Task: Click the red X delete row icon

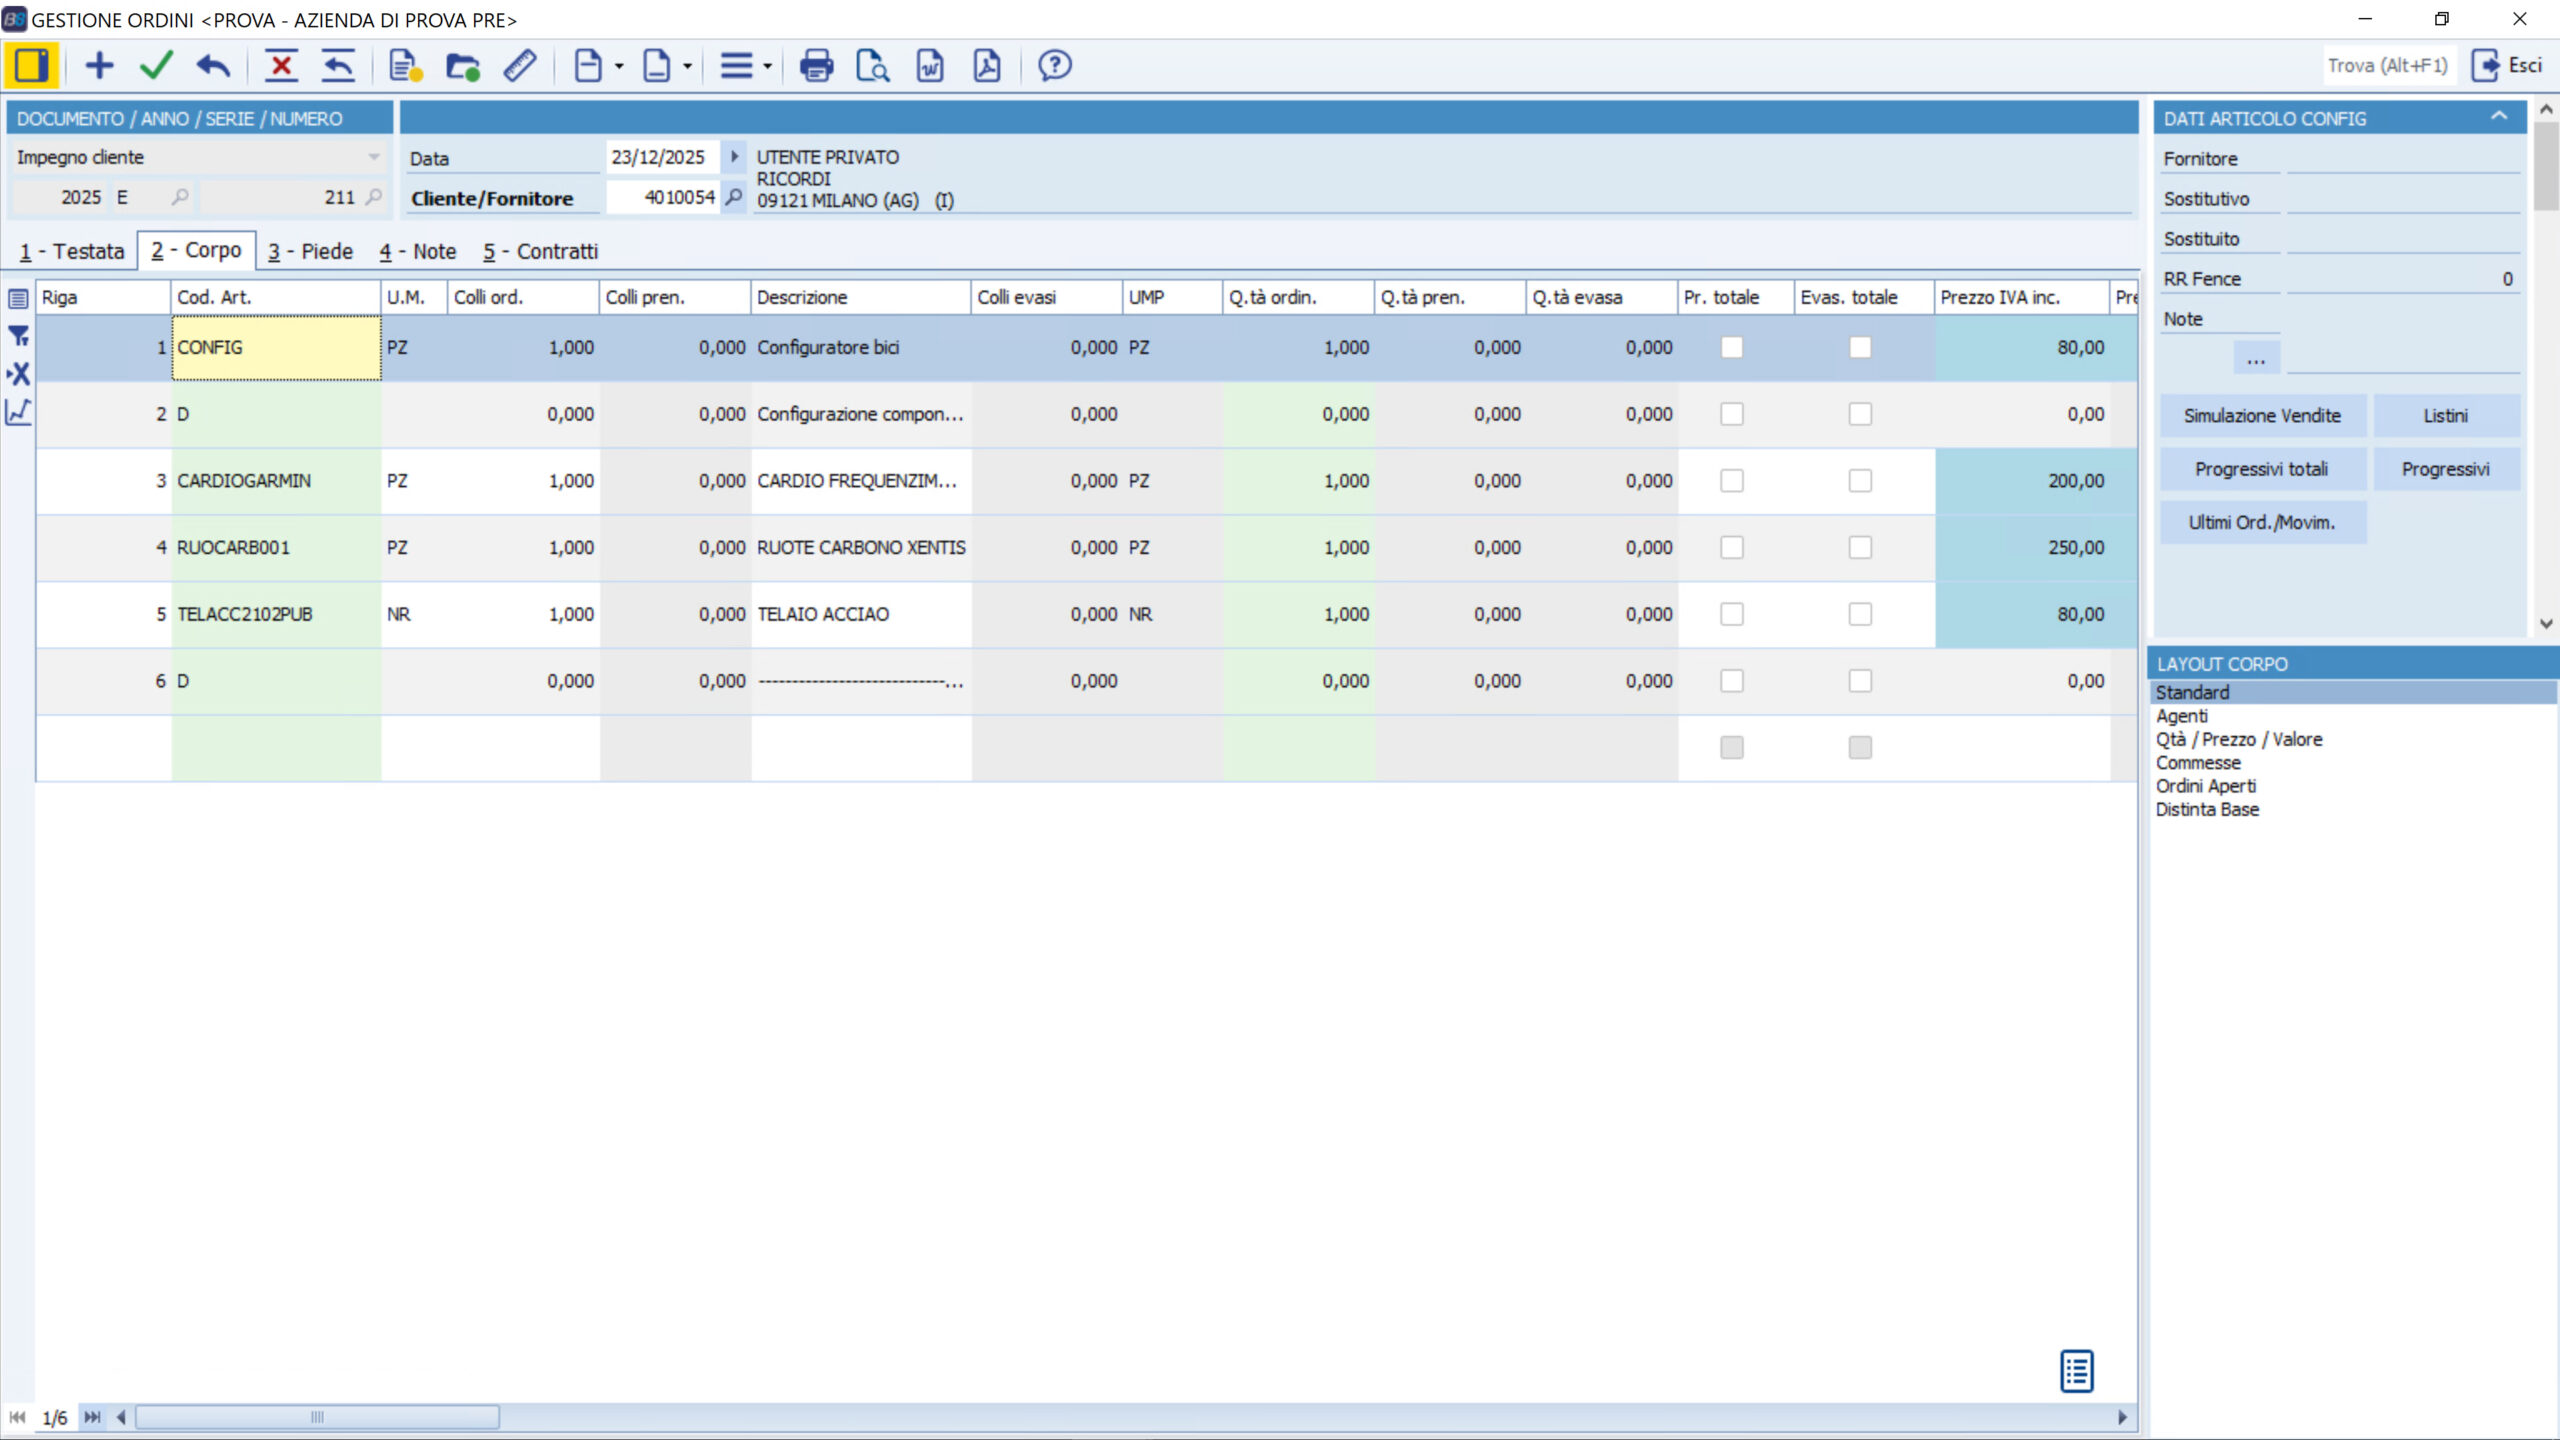Action: 281,66
